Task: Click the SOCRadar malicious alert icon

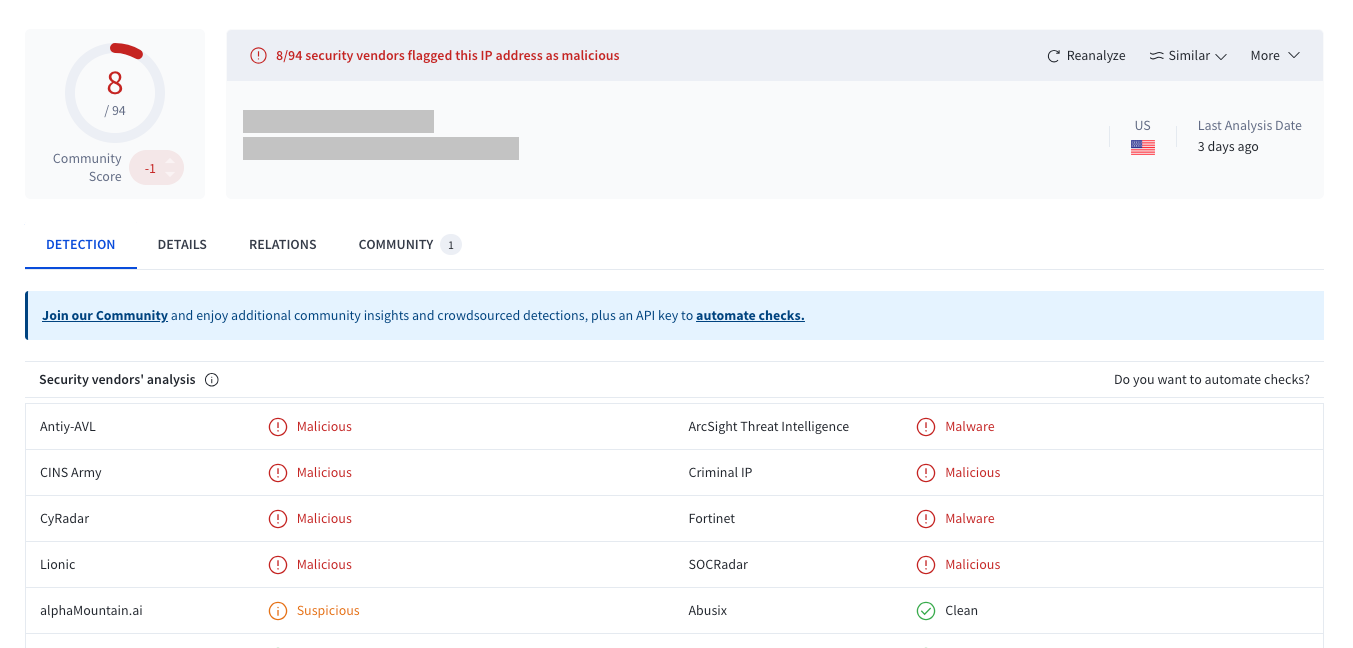Action: pos(926,565)
